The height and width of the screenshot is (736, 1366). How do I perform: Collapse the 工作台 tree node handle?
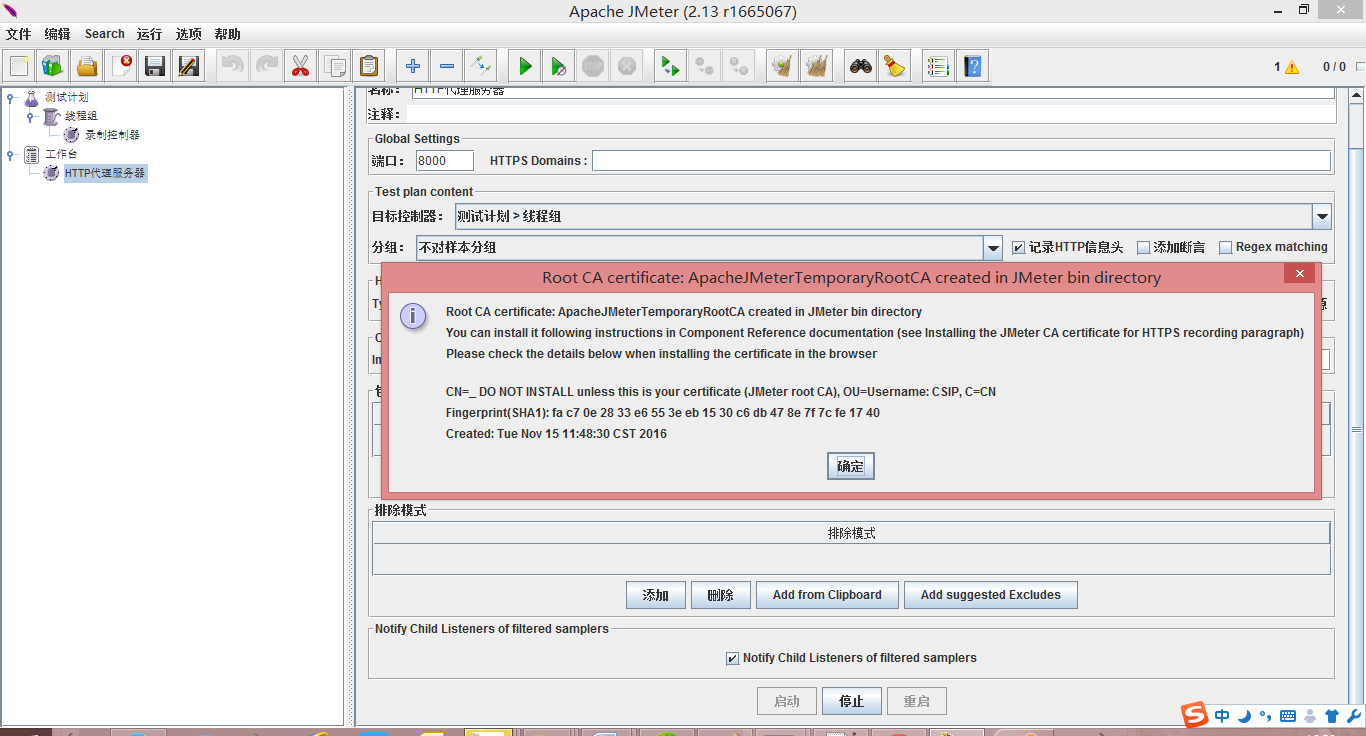[x=10, y=154]
